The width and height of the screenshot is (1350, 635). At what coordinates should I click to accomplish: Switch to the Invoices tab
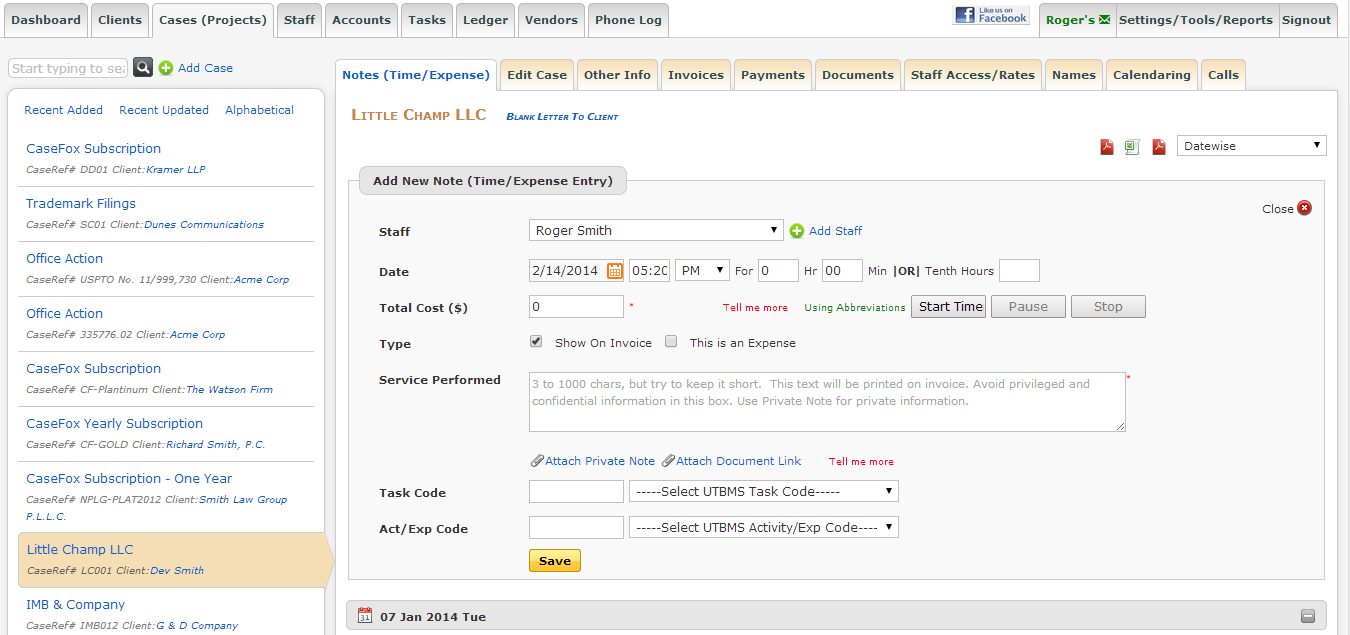coord(695,75)
